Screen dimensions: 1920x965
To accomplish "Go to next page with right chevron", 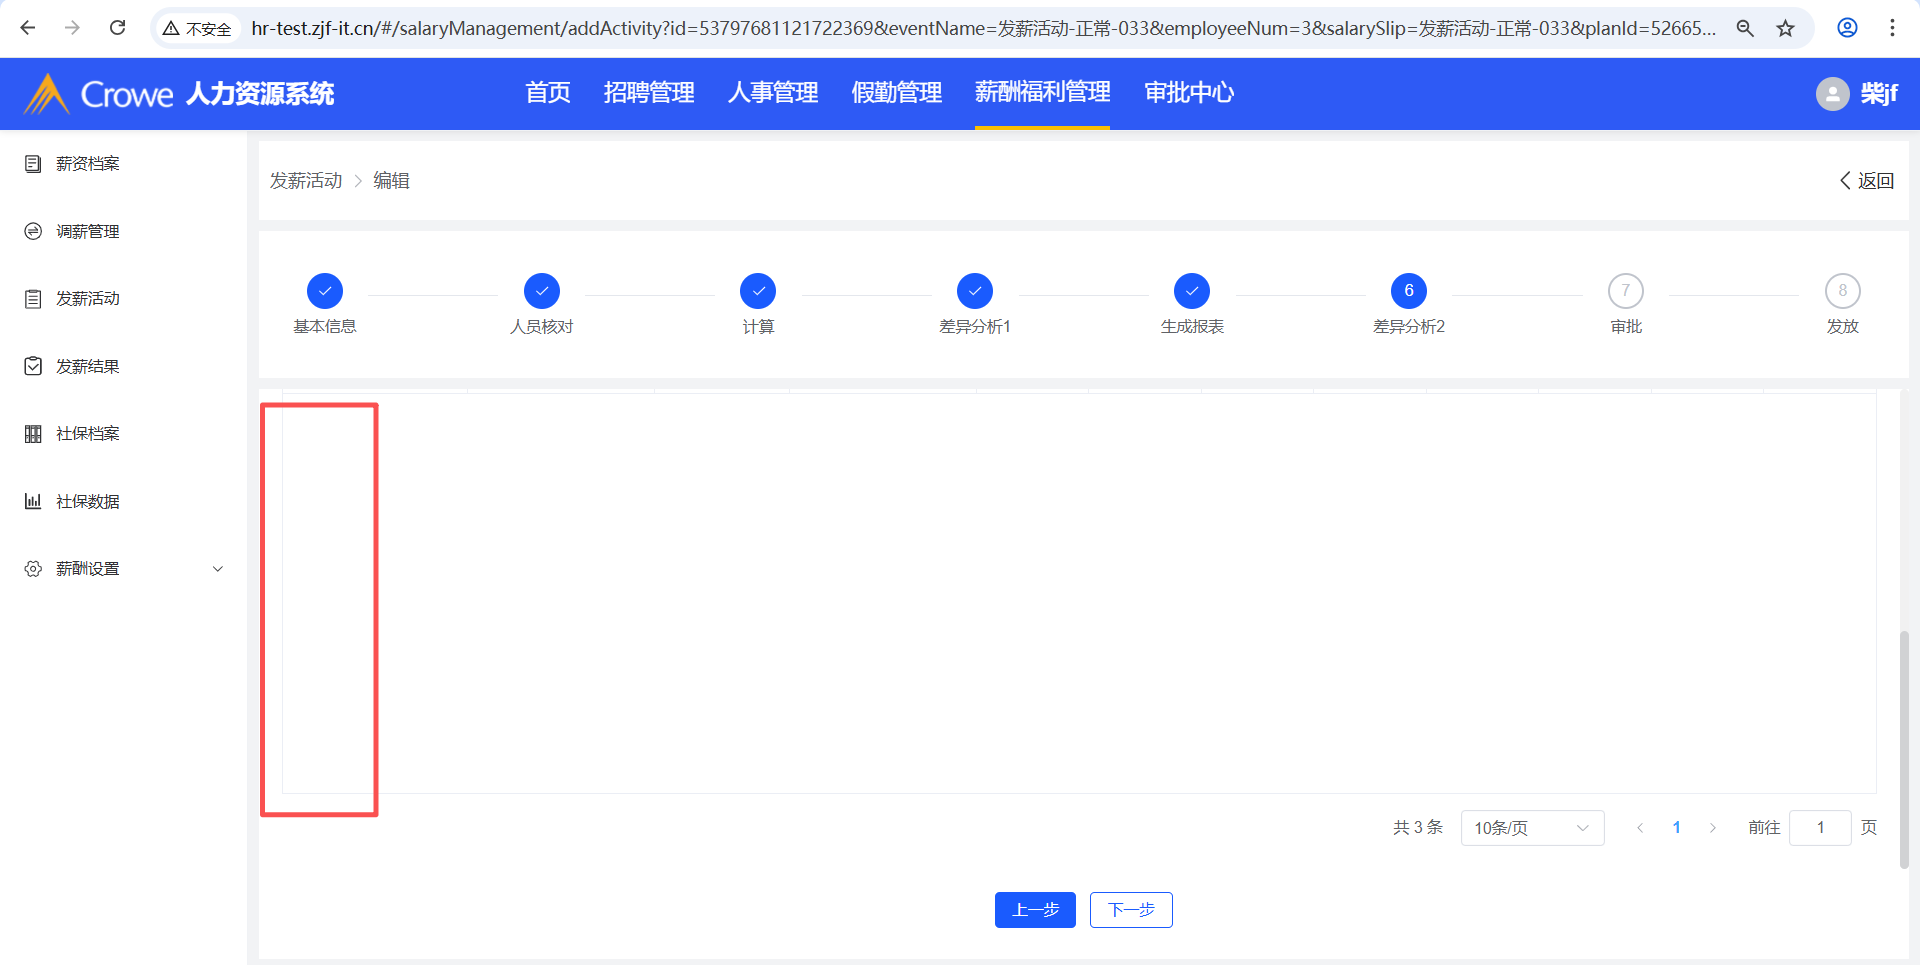I will [1713, 828].
